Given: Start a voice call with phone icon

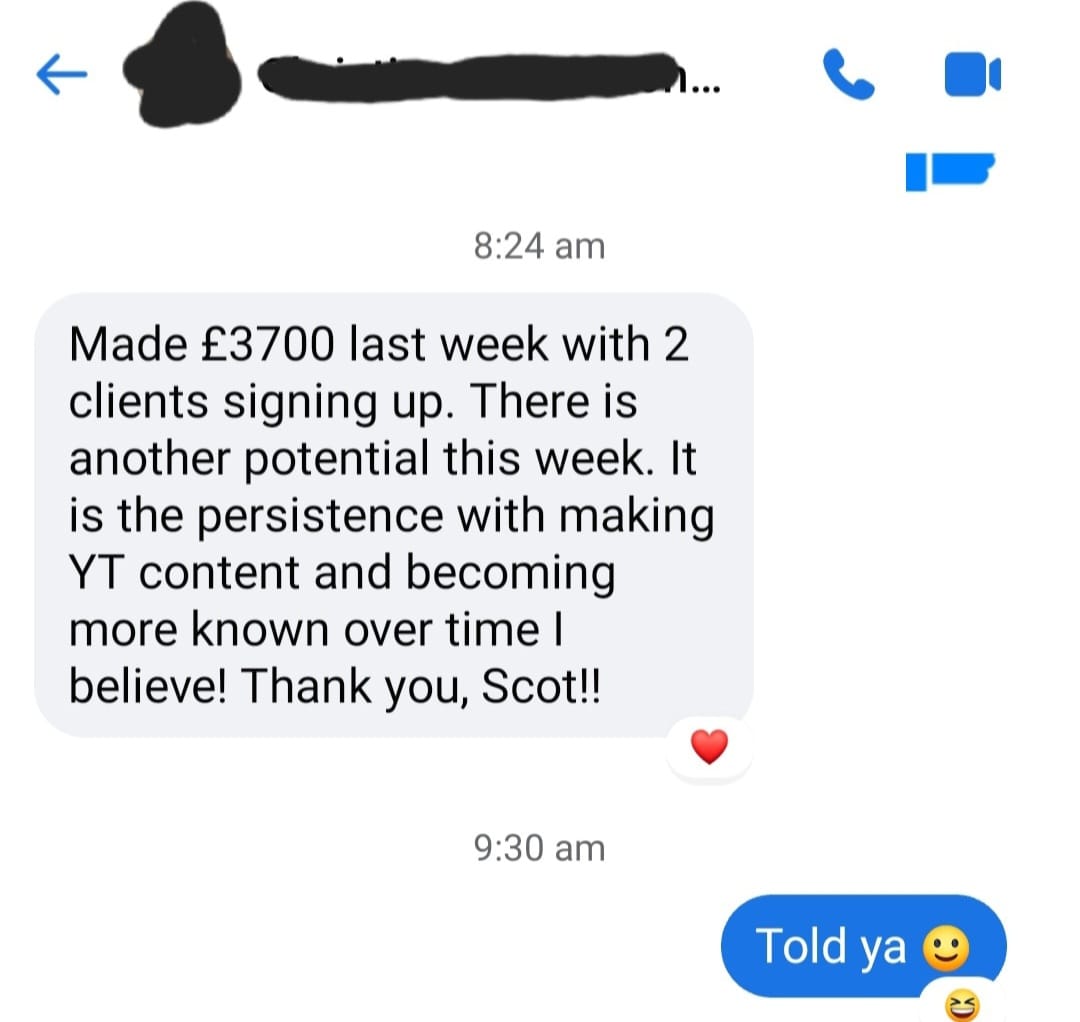Looking at the screenshot, I should coord(849,74).
